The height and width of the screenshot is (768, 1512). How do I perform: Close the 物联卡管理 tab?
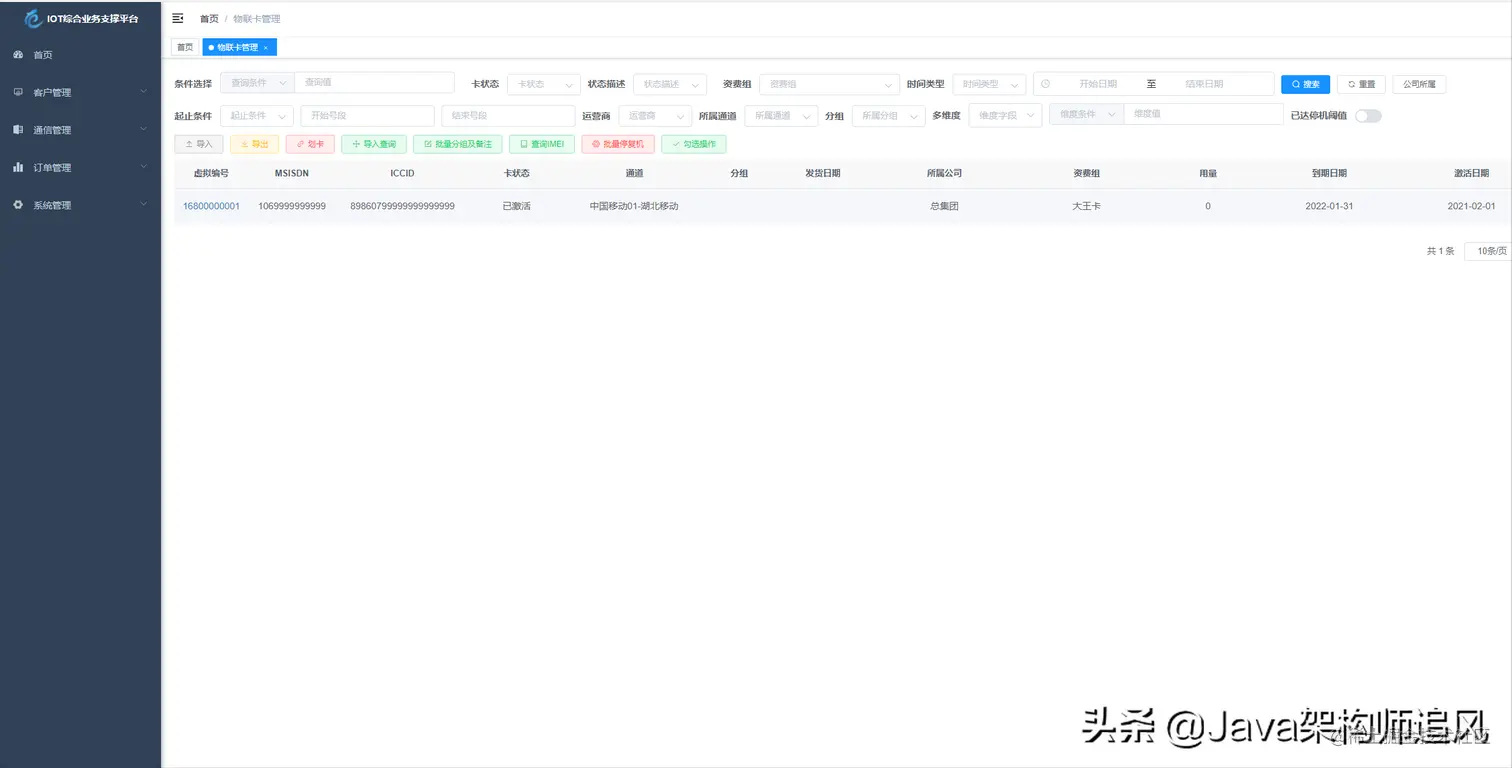pyautogui.click(x=268, y=47)
